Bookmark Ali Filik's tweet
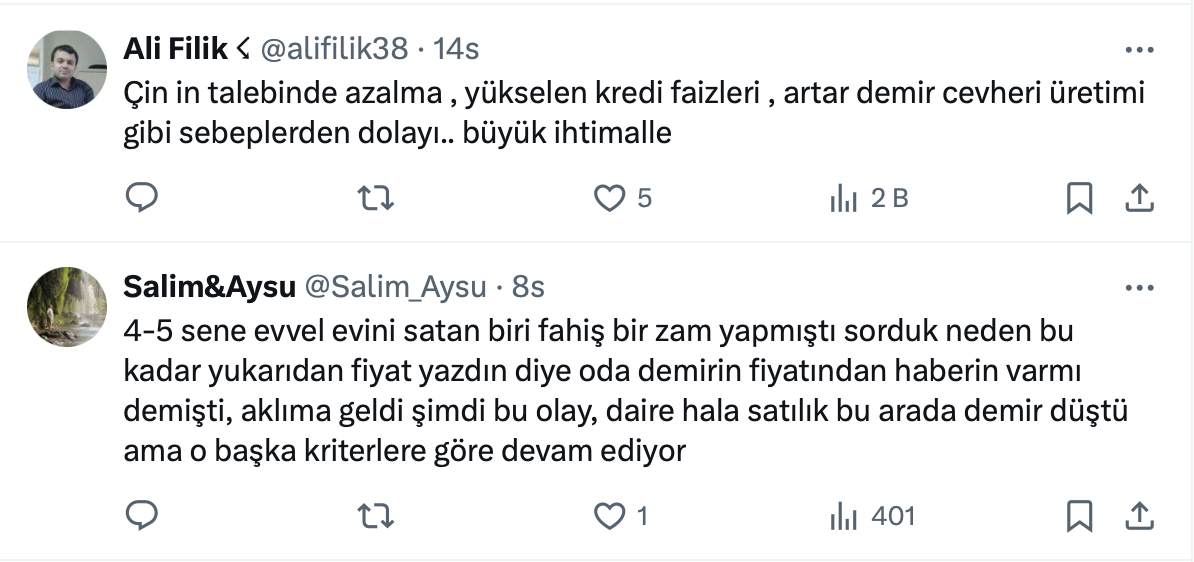1194x562 pixels. pyautogui.click(x=1079, y=198)
